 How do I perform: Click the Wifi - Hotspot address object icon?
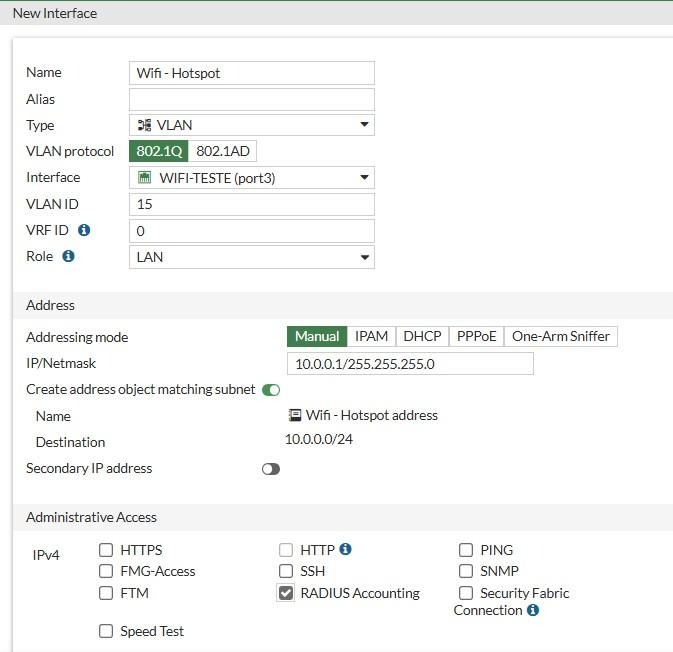point(295,415)
